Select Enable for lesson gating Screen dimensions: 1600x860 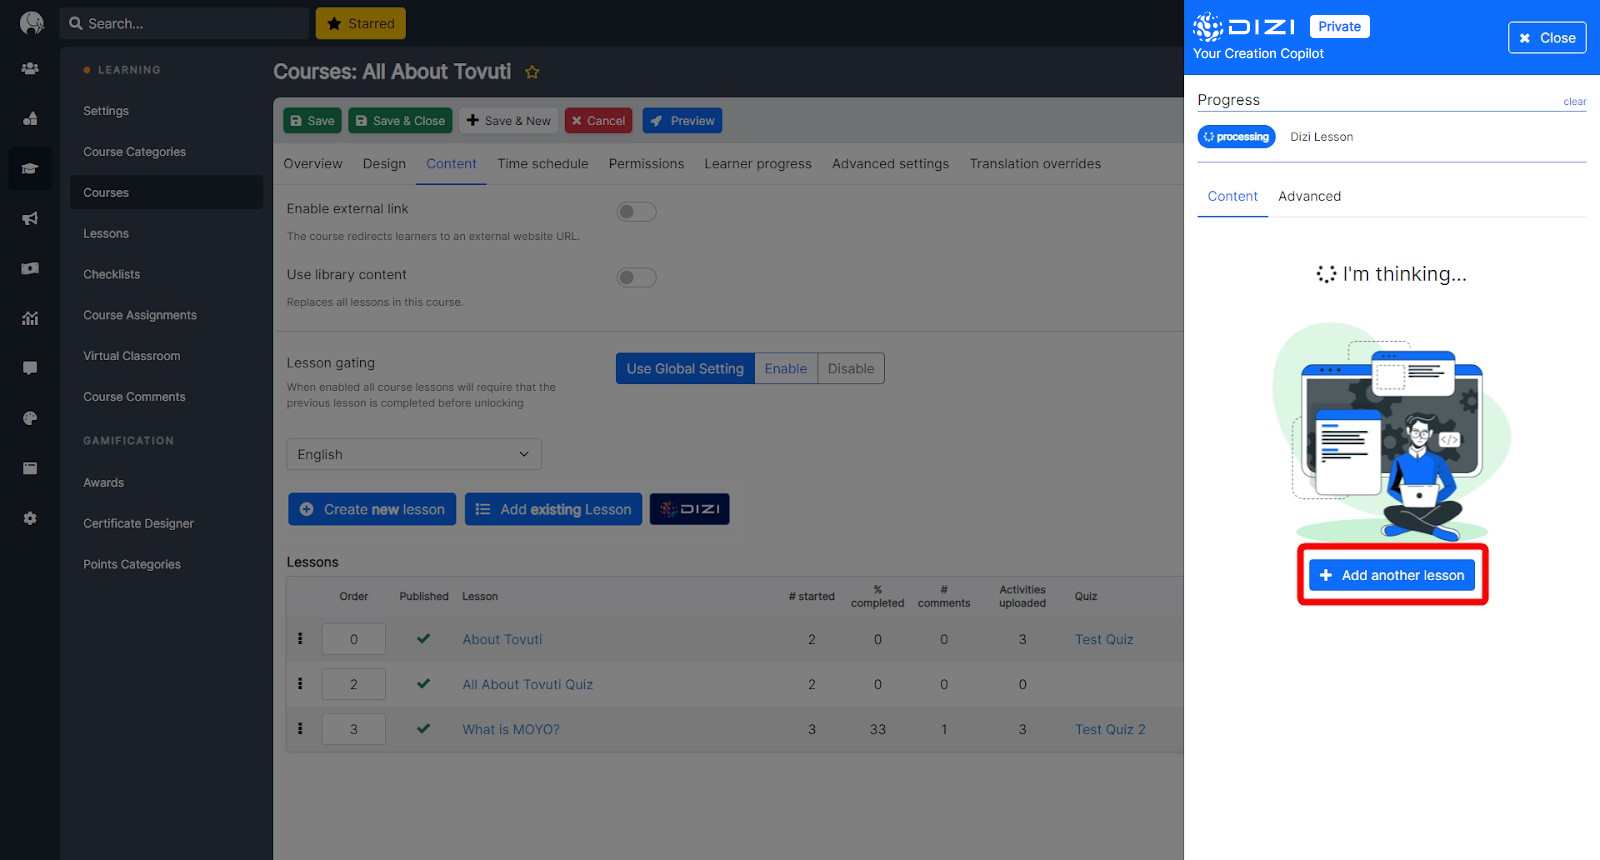786,368
